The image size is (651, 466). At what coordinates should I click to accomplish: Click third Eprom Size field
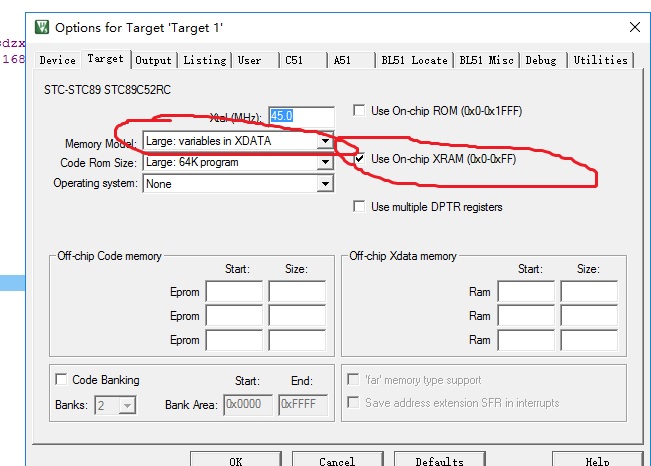click(297, 340)
